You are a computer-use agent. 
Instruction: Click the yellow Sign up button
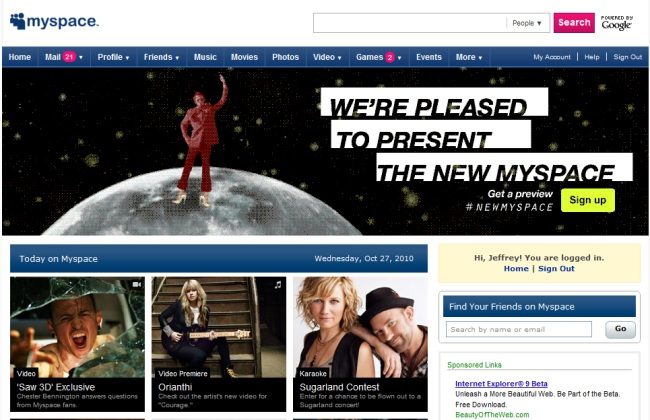click(x=588, y=200)
